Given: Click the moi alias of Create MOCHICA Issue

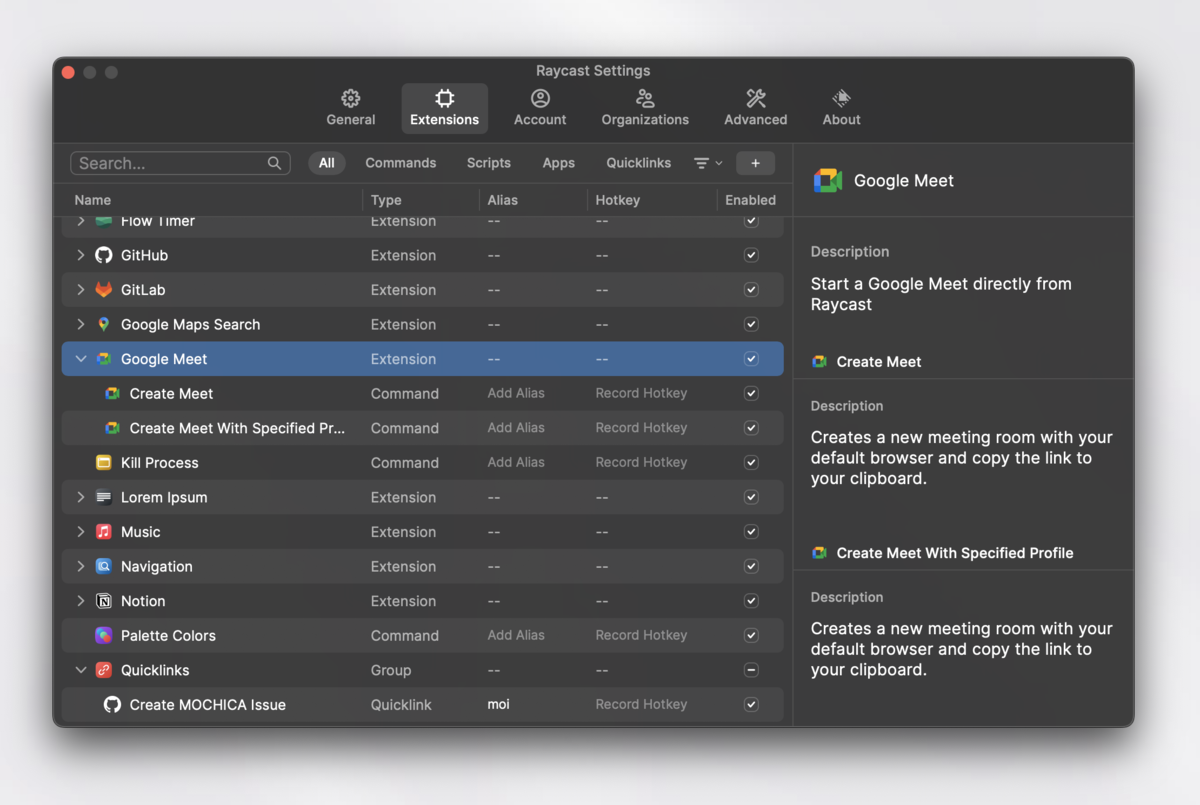Looking at the screenshot, I should pos(498,705).
